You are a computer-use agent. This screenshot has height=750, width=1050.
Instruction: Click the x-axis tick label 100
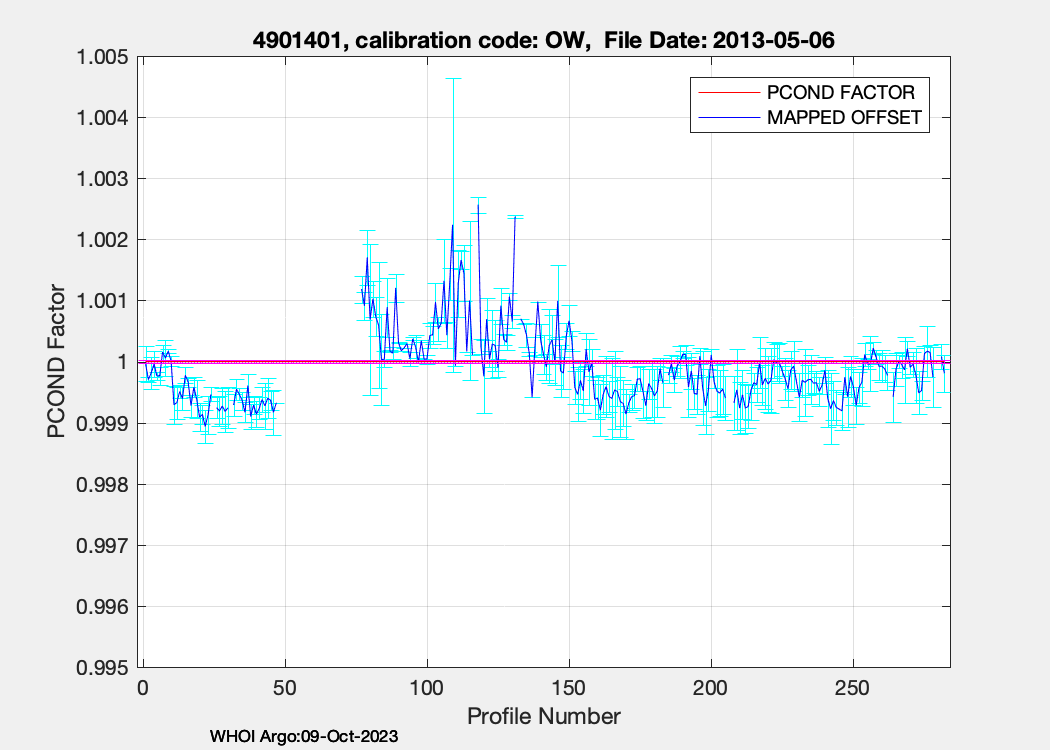click(x=427, y=688)
